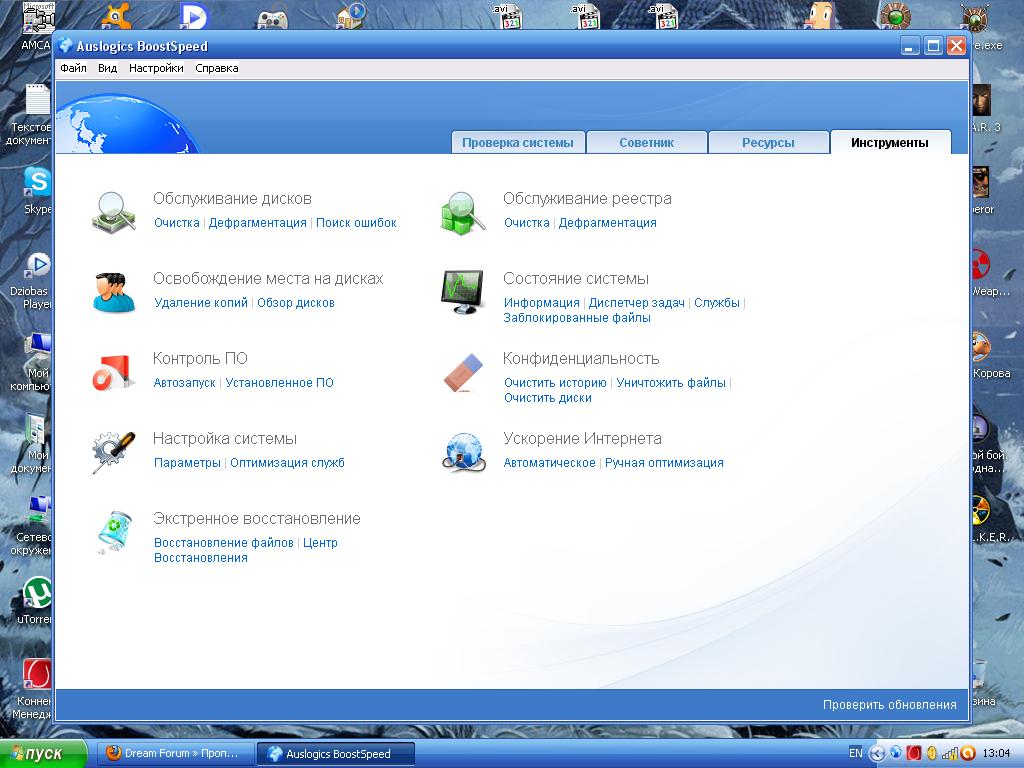
Task: Click Auslogics BoostSpeed taskbar button
Action: (x=336, y=753)
